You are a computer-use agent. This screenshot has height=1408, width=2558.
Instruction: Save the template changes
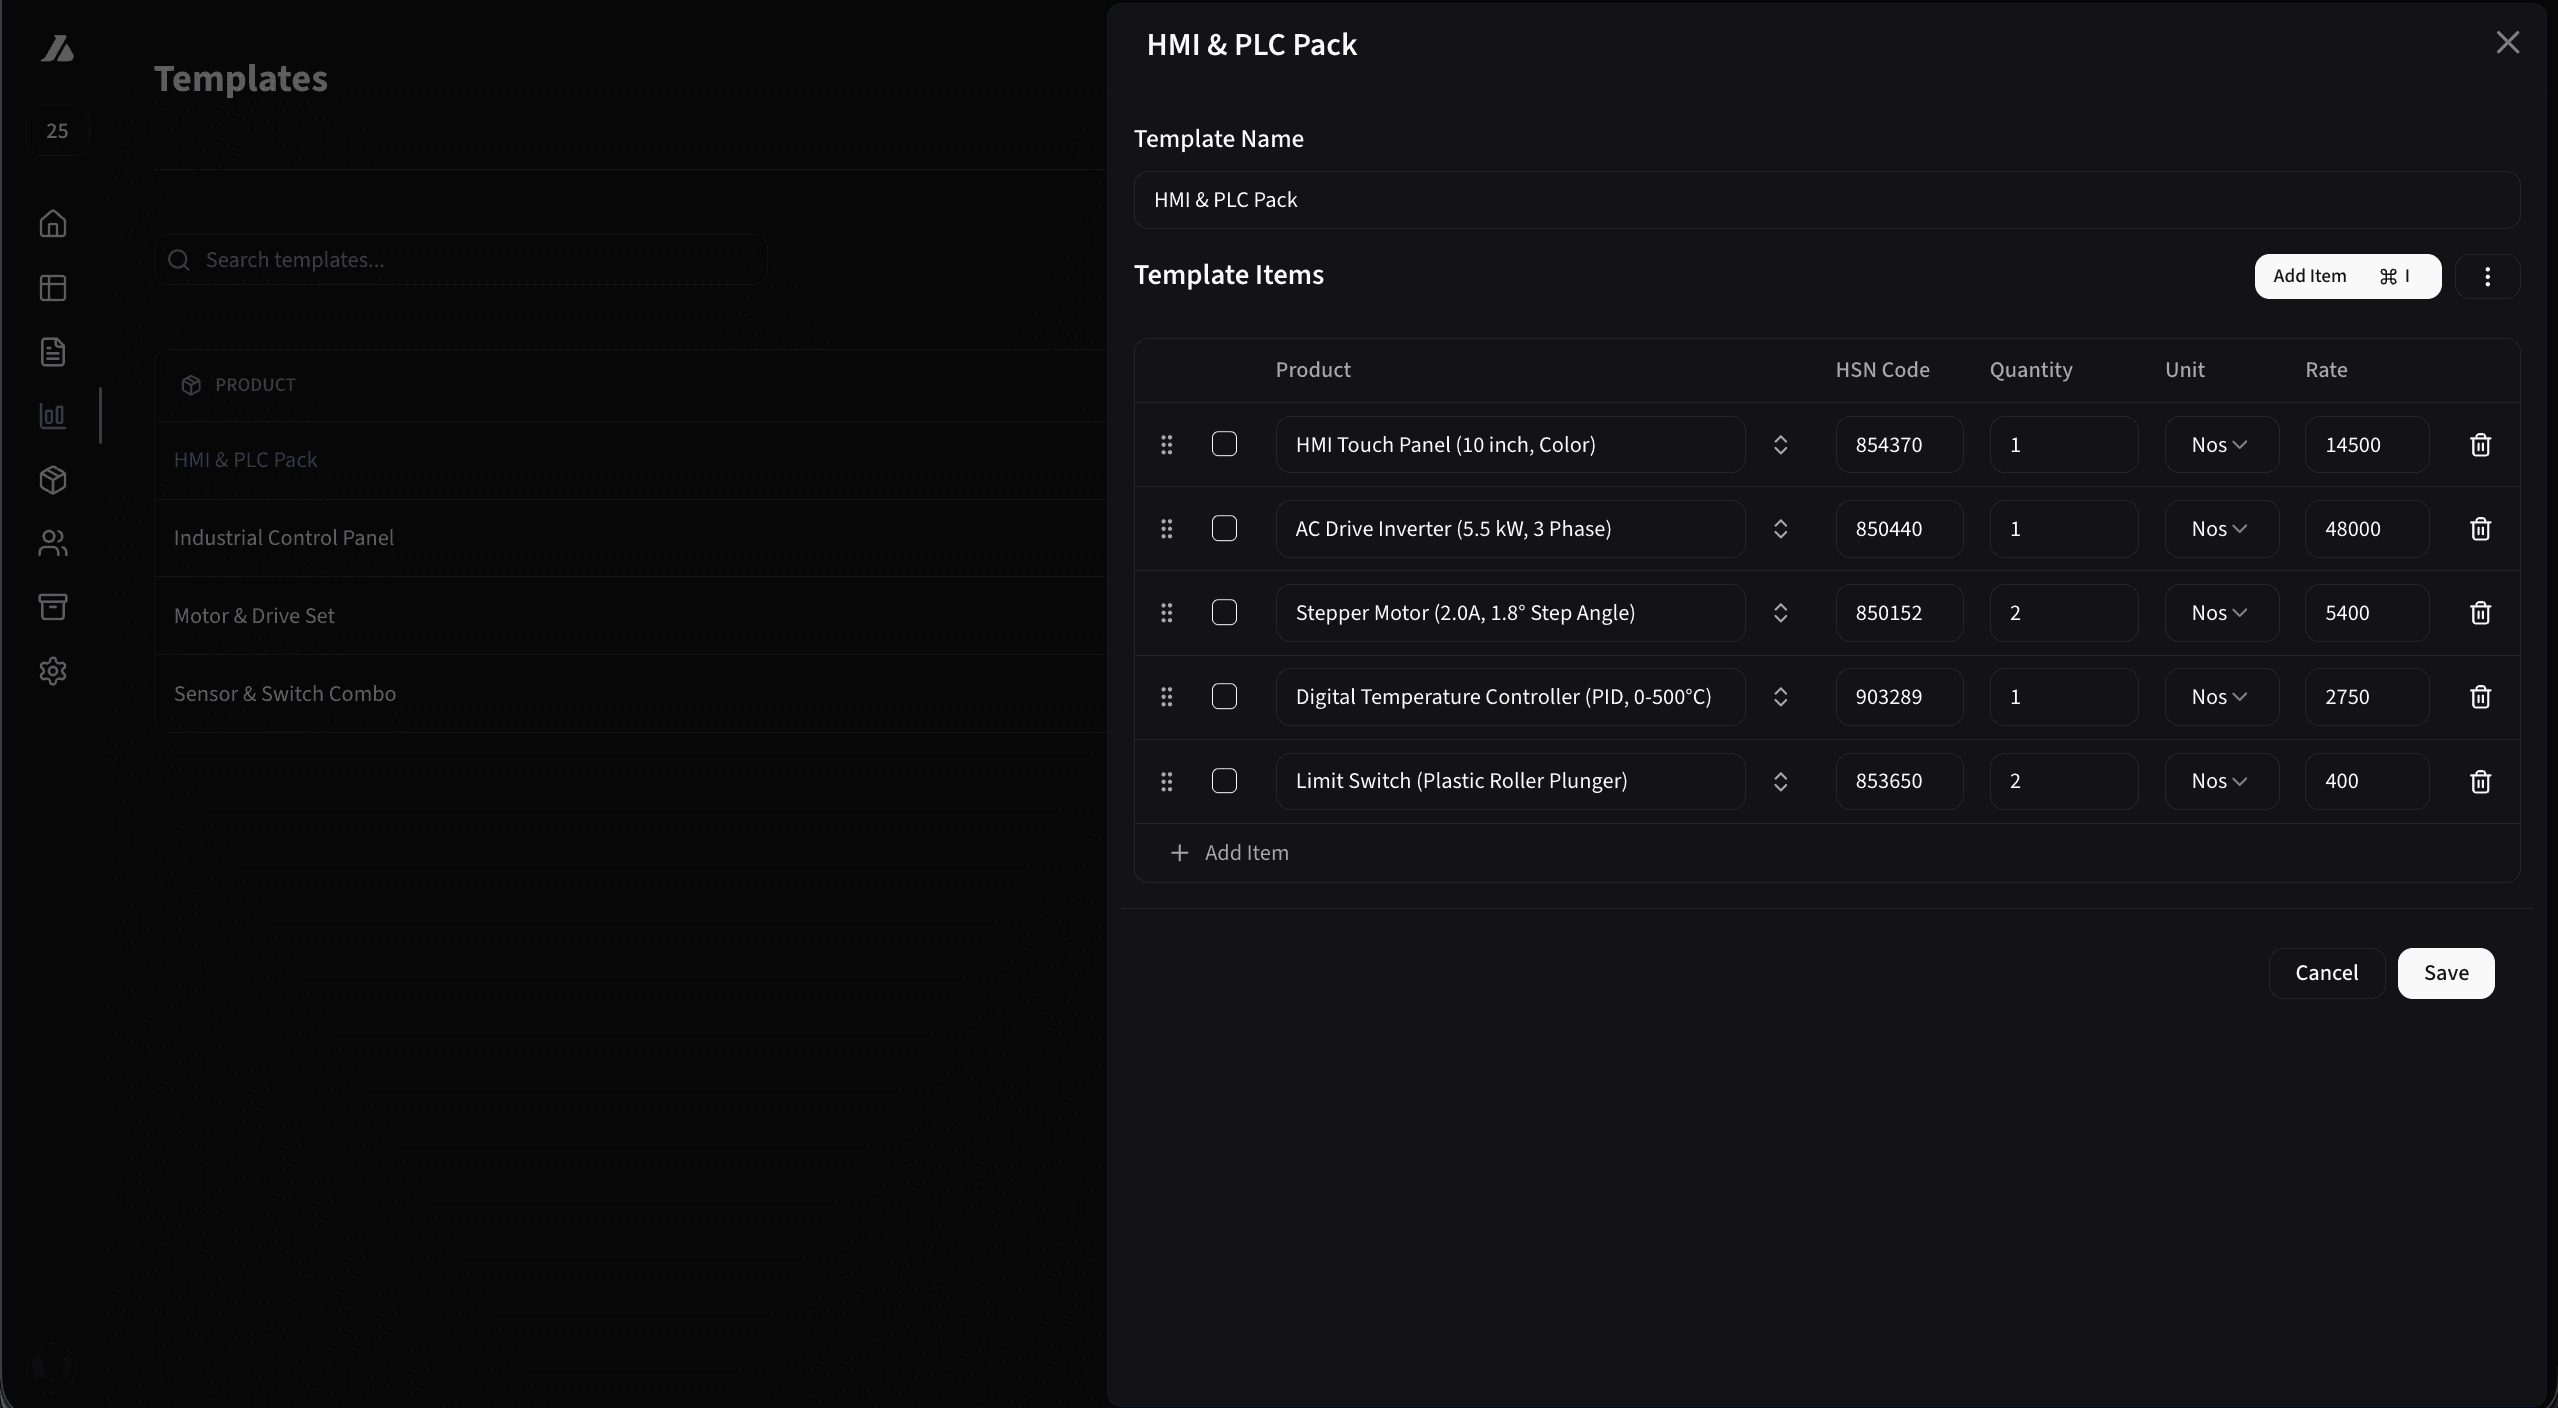coord(2445,973)
